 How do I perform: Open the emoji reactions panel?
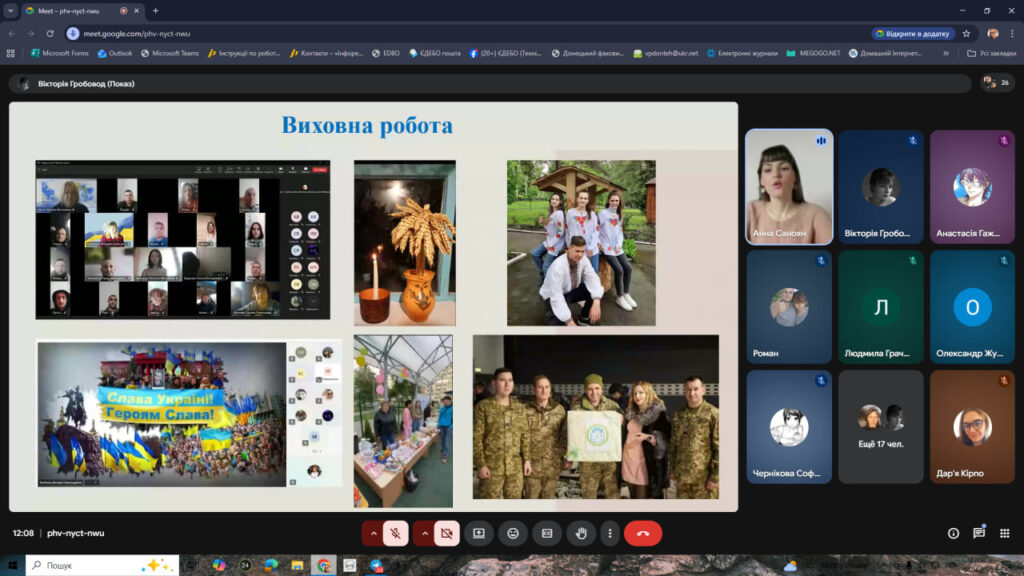point(513,533)
